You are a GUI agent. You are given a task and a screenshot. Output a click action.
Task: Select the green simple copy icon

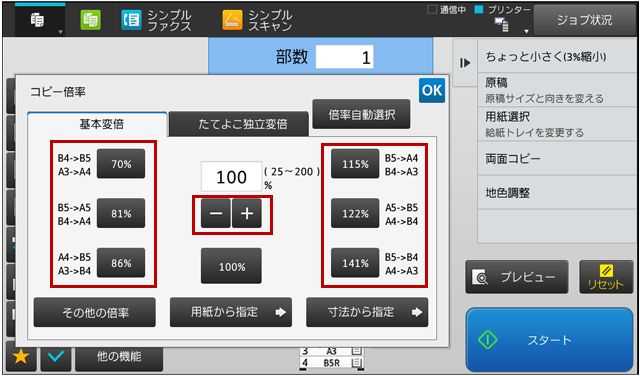click(x=91, y=20)
